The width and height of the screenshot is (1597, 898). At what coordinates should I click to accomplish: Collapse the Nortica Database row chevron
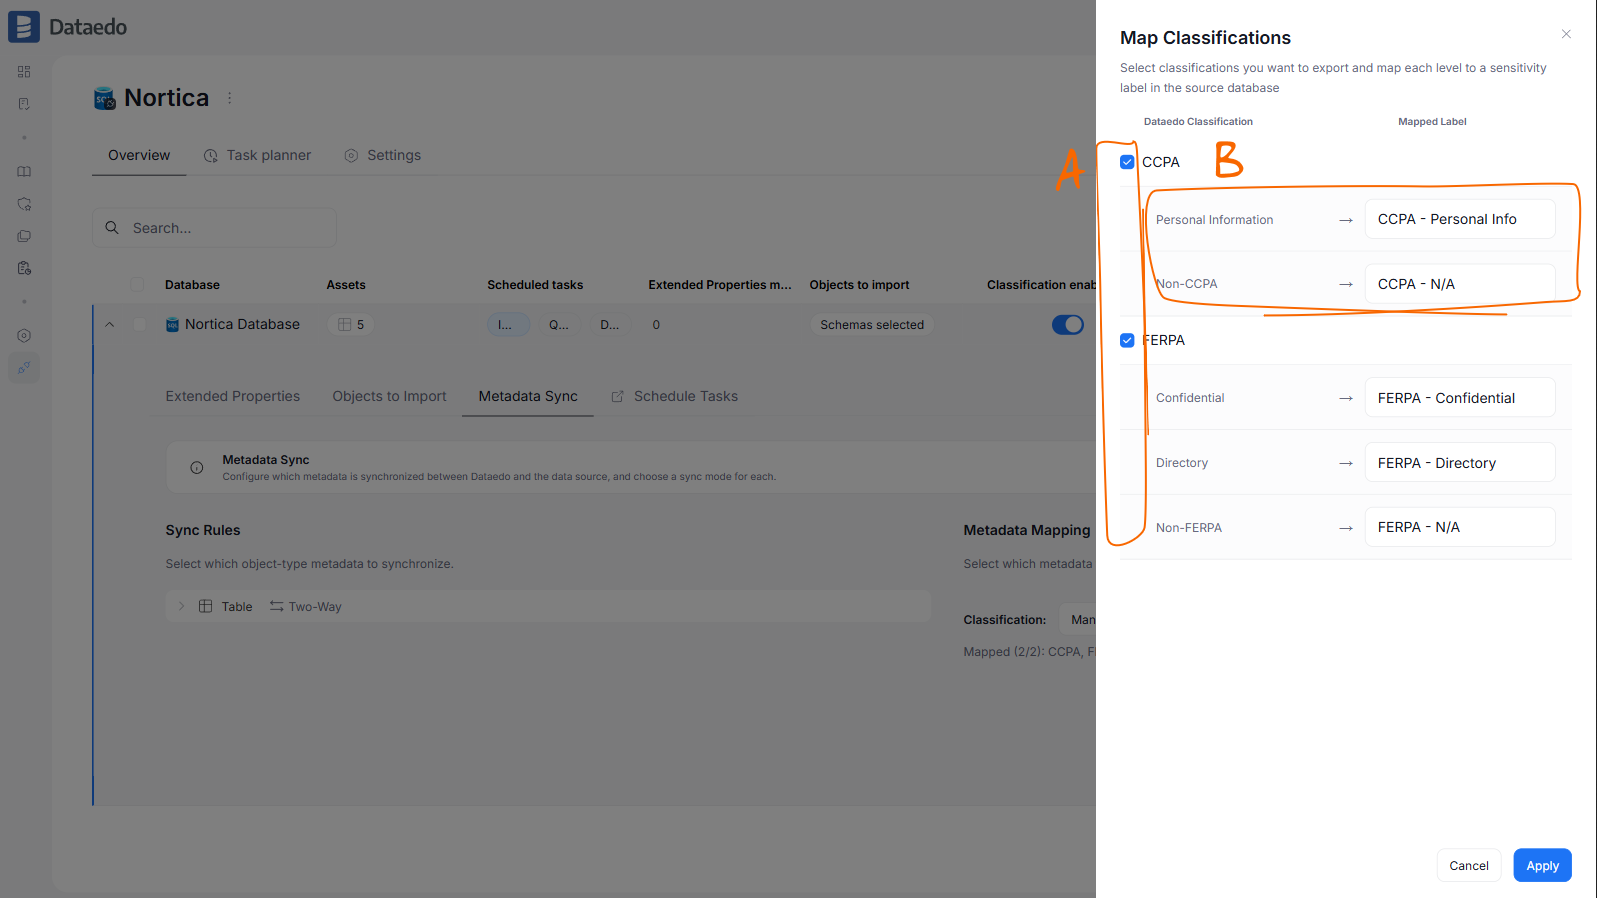point(110,324)
